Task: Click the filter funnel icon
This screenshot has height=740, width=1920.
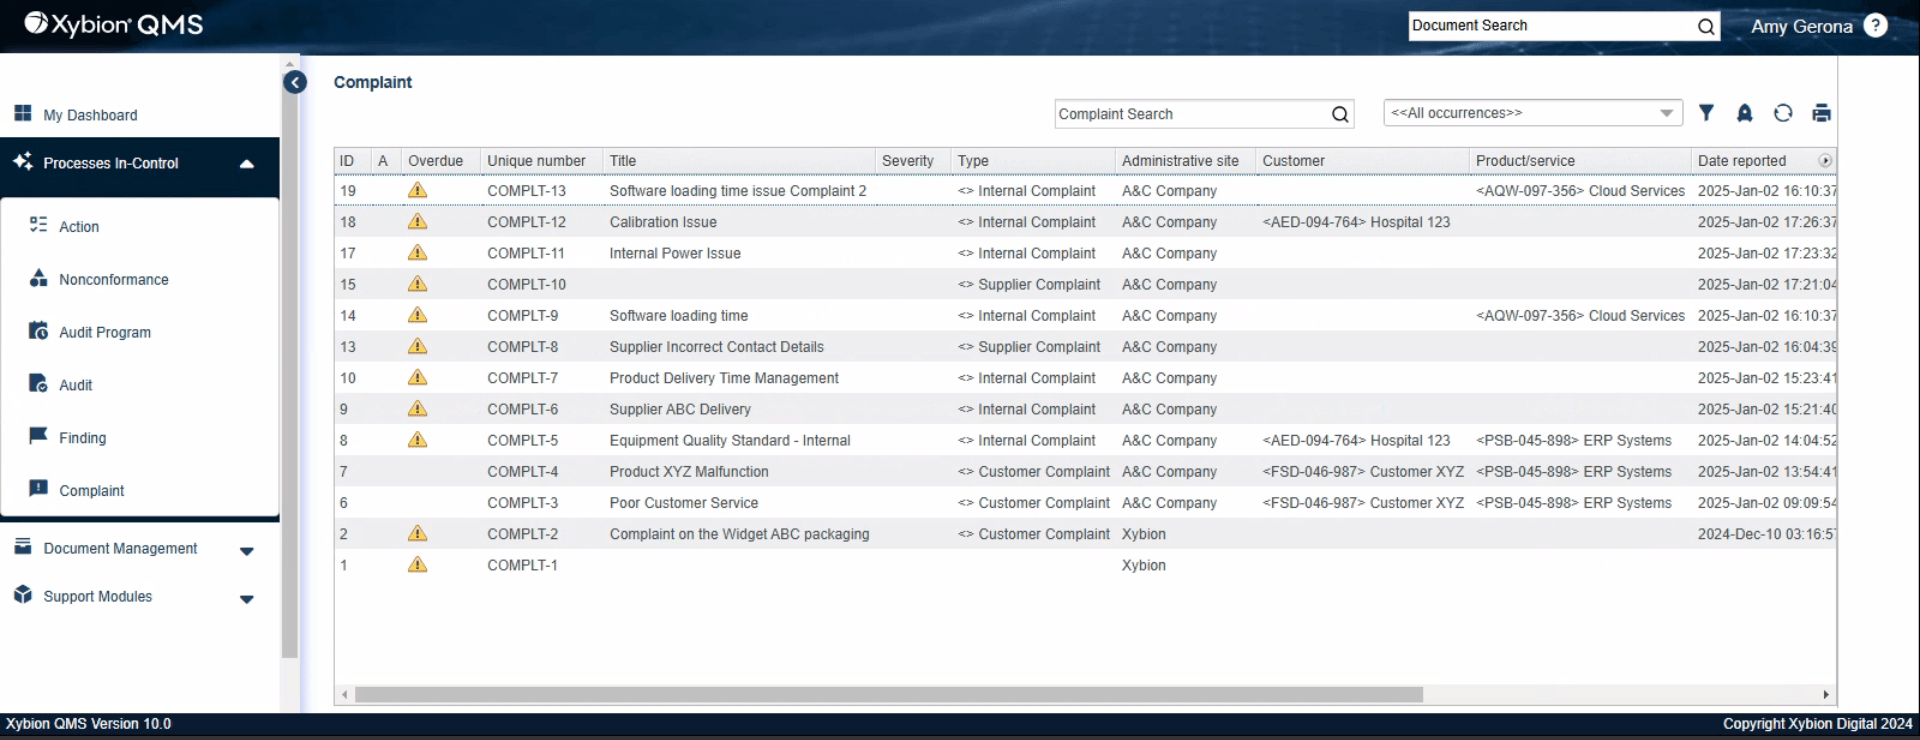Action: [1706, 113]
